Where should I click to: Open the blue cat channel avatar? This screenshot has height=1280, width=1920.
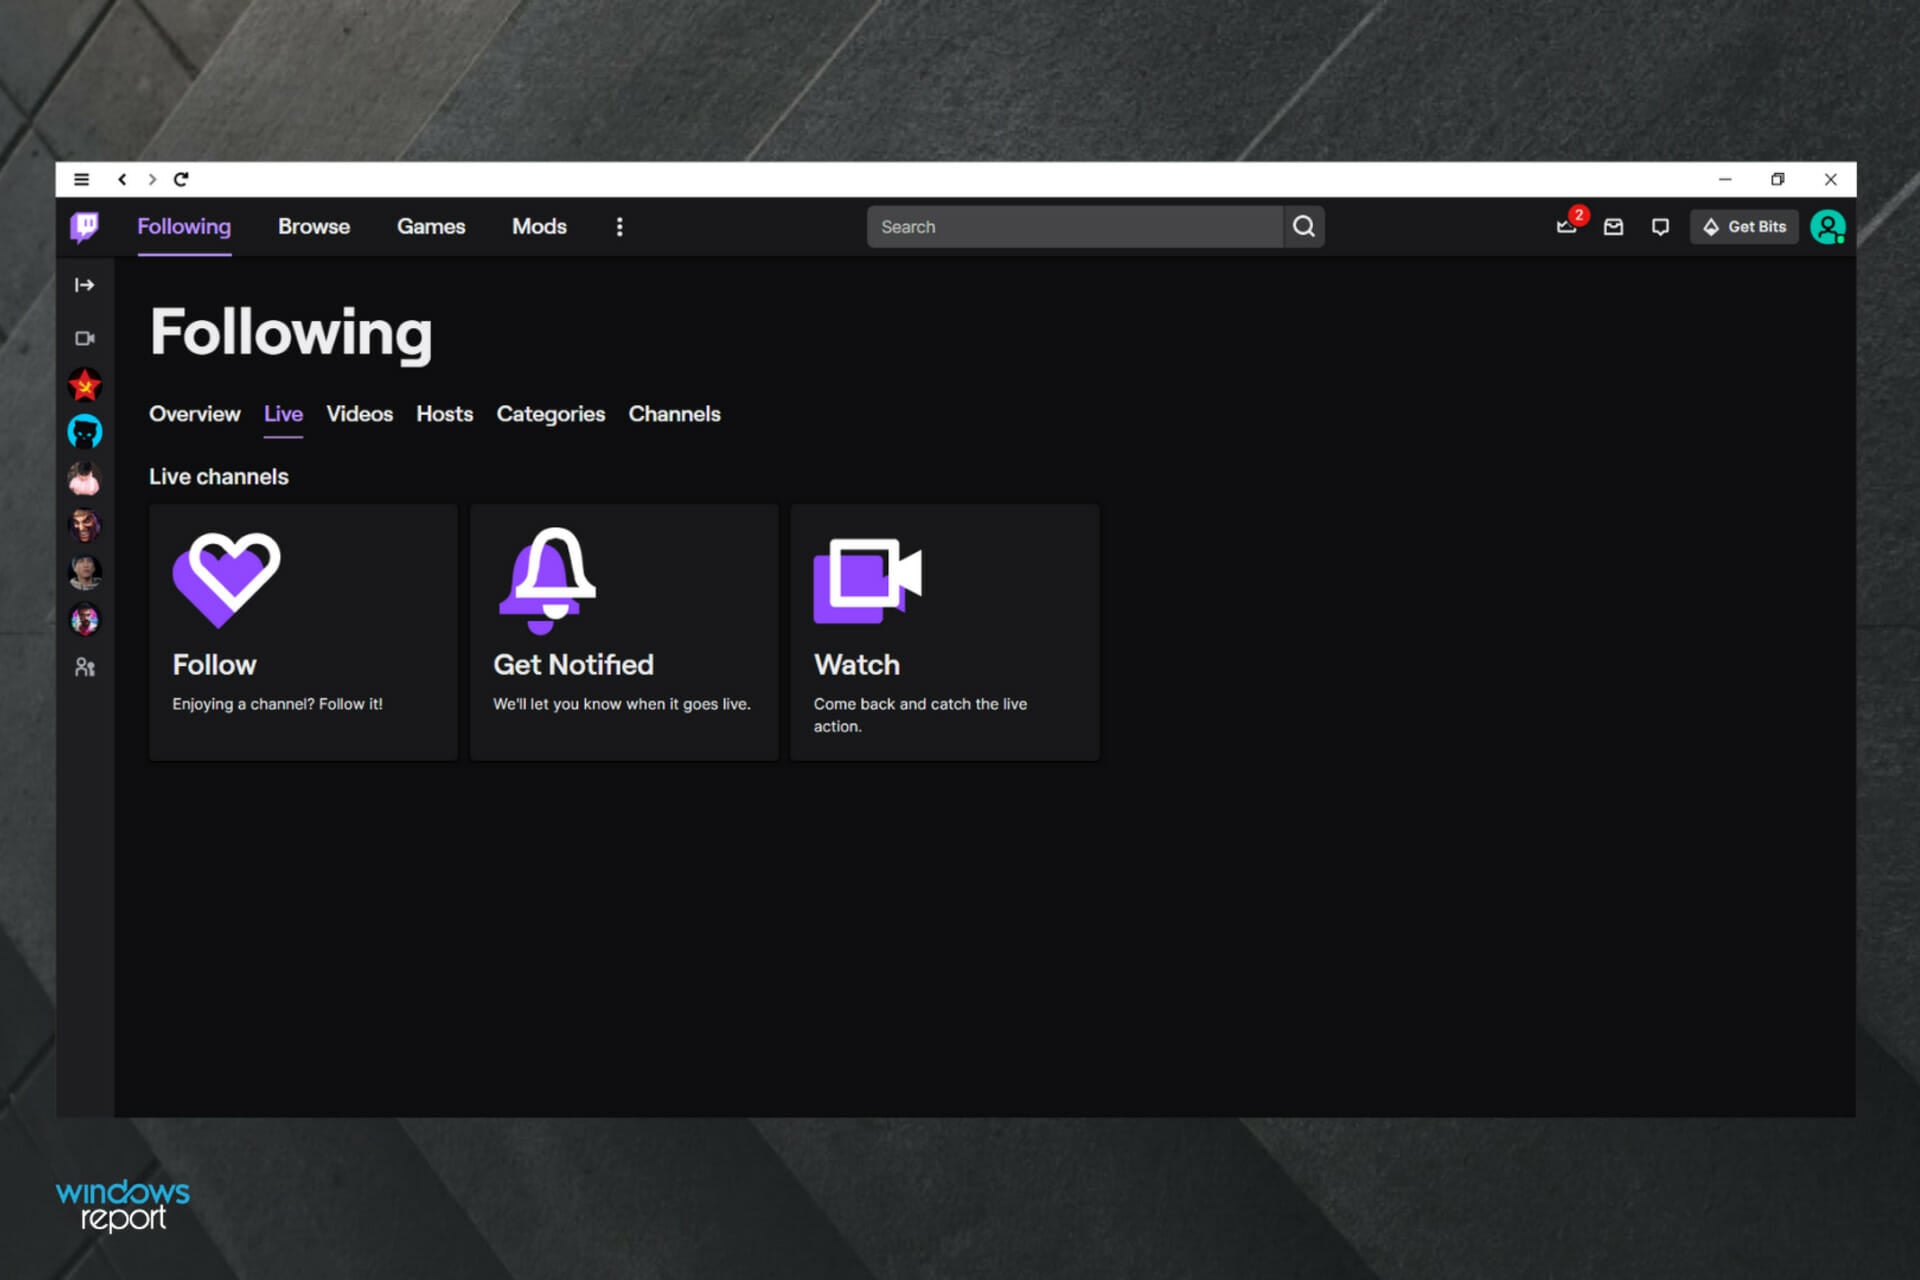click(85, 432)
